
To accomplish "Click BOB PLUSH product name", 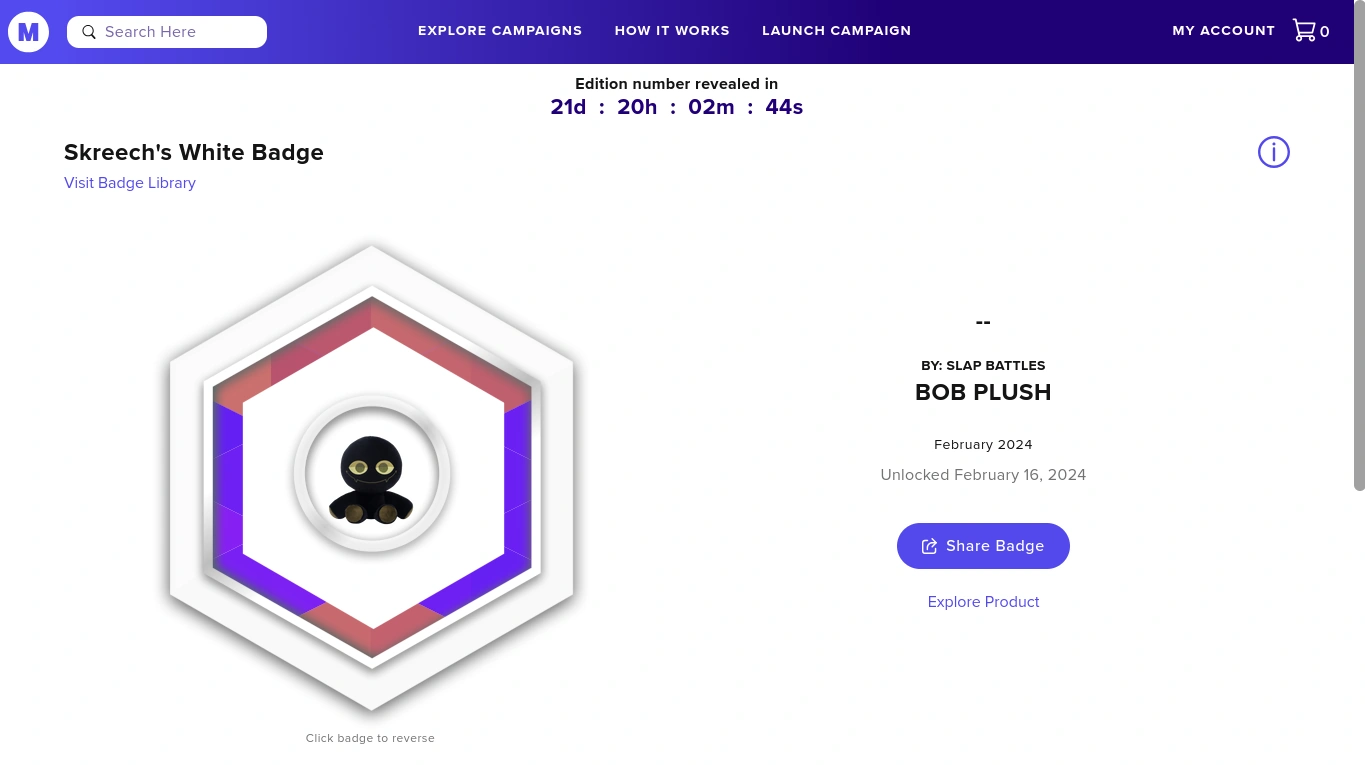I will pyautogui.click(x=983, y=392).
